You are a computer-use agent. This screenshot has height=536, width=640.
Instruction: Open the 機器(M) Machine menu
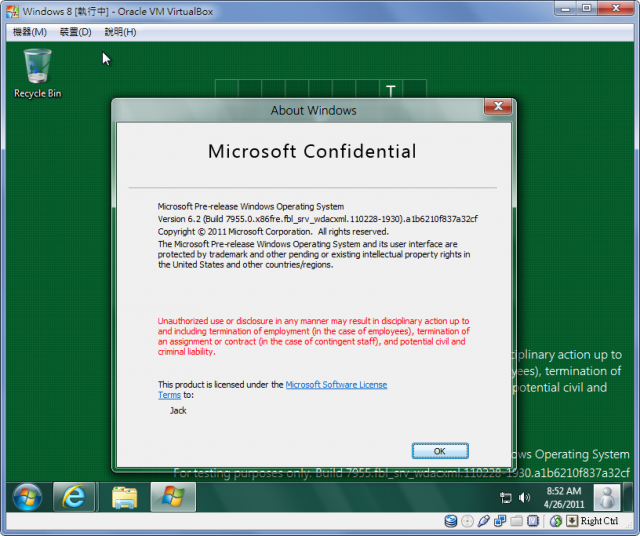29,32
